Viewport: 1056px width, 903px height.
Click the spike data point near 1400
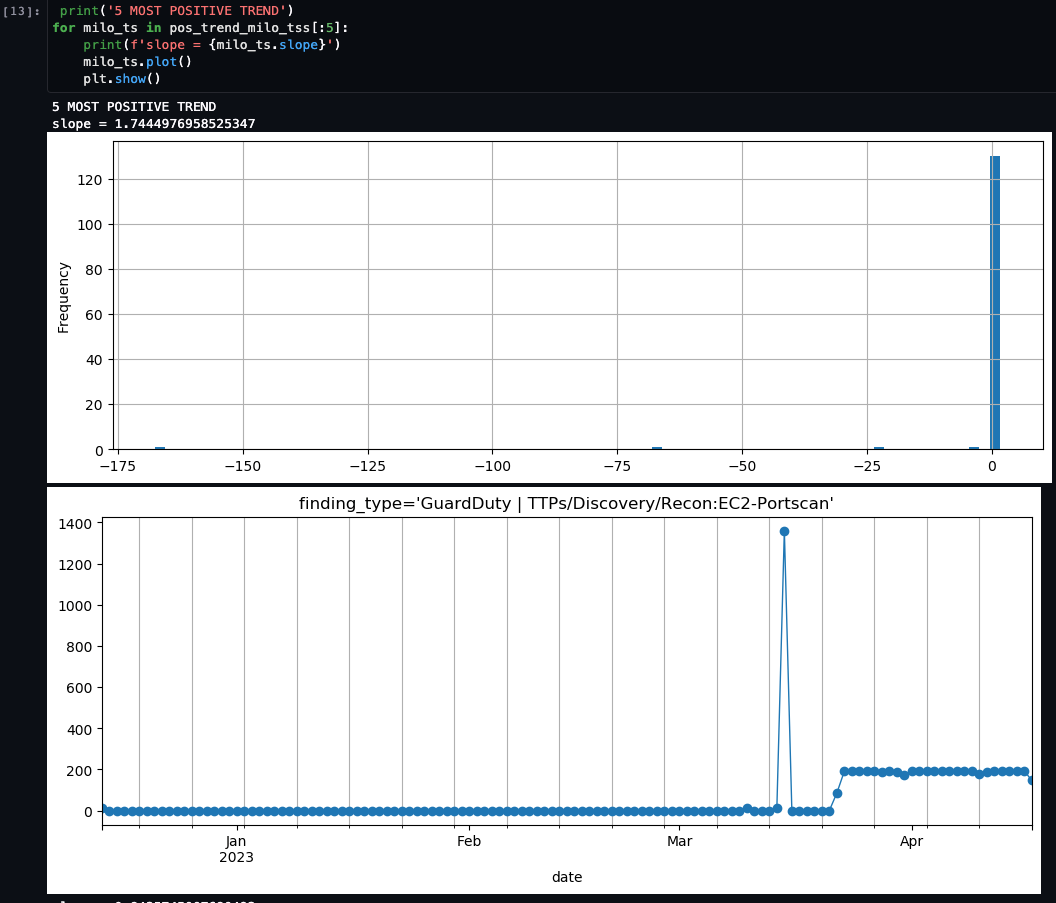point(786,531)
